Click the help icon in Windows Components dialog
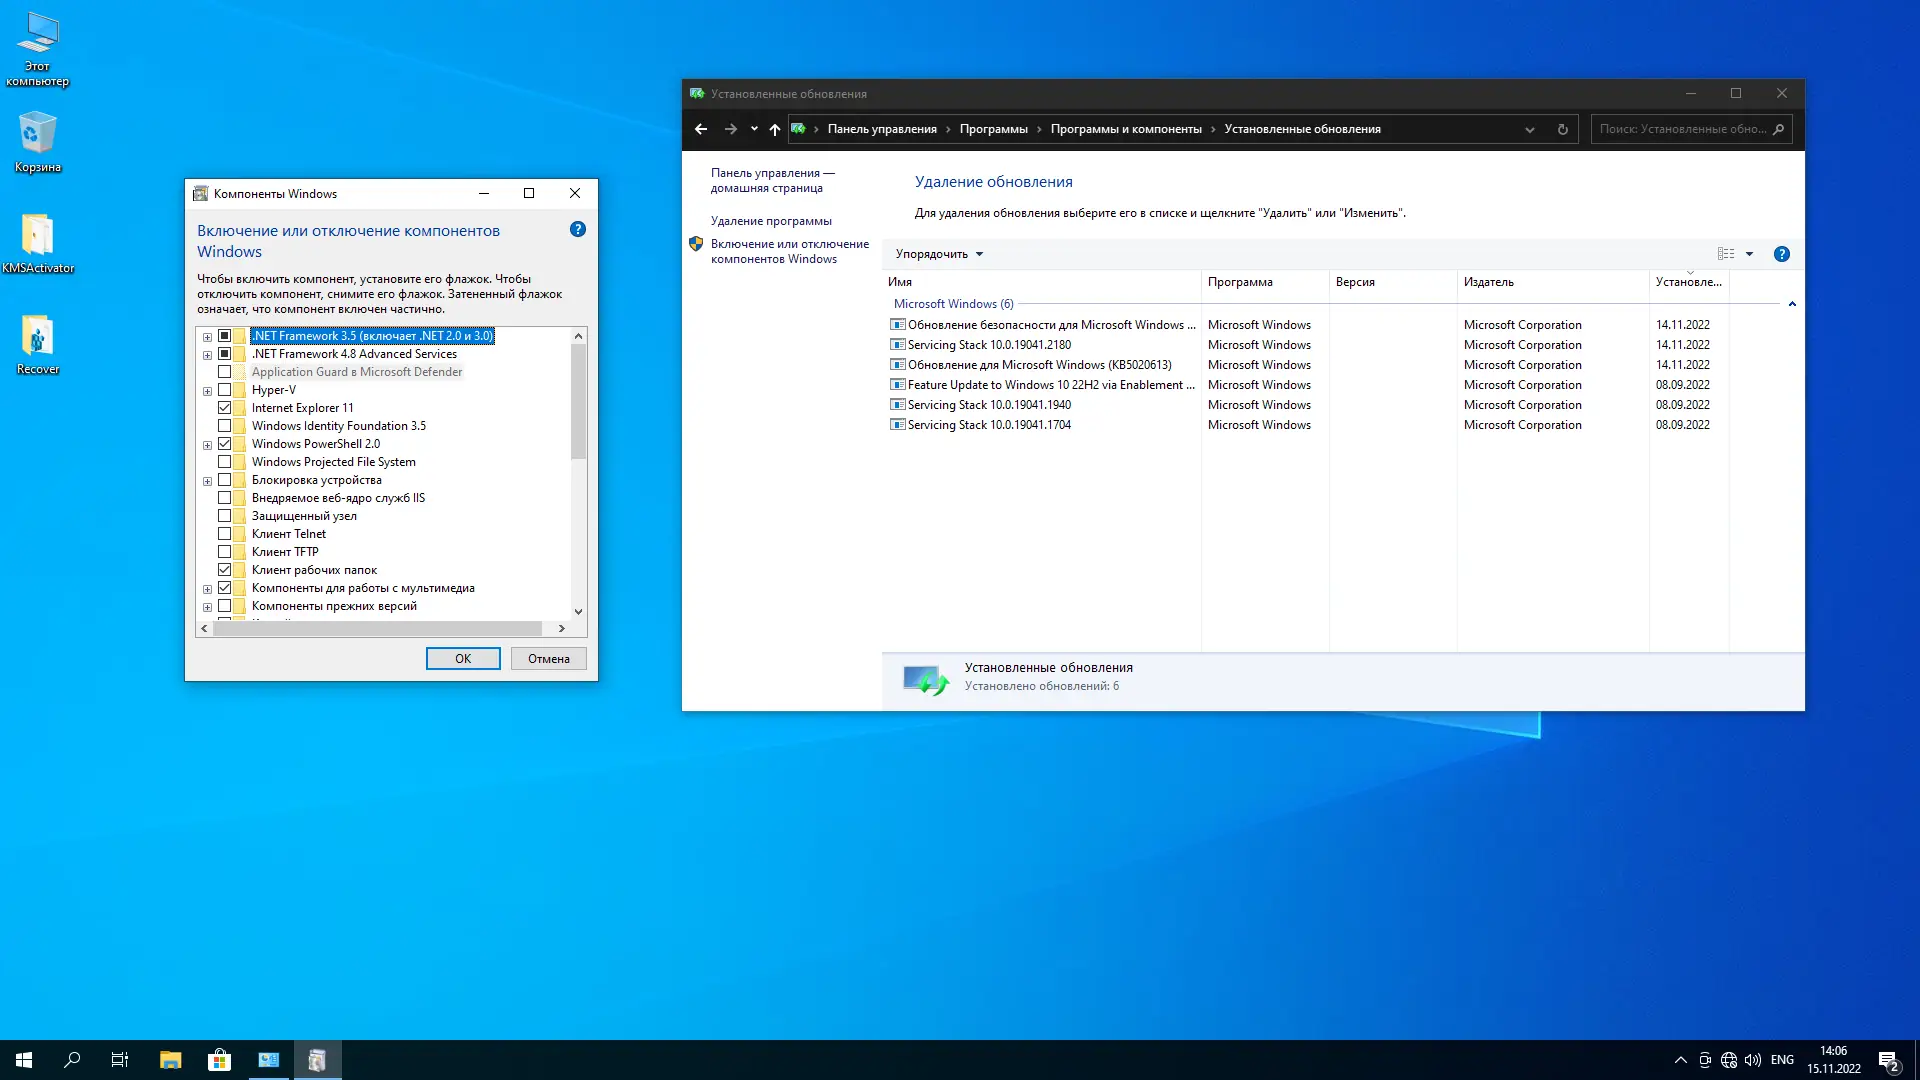Image resolution: width=1920 pixels, height=1080 pixels. coord(578,230)
